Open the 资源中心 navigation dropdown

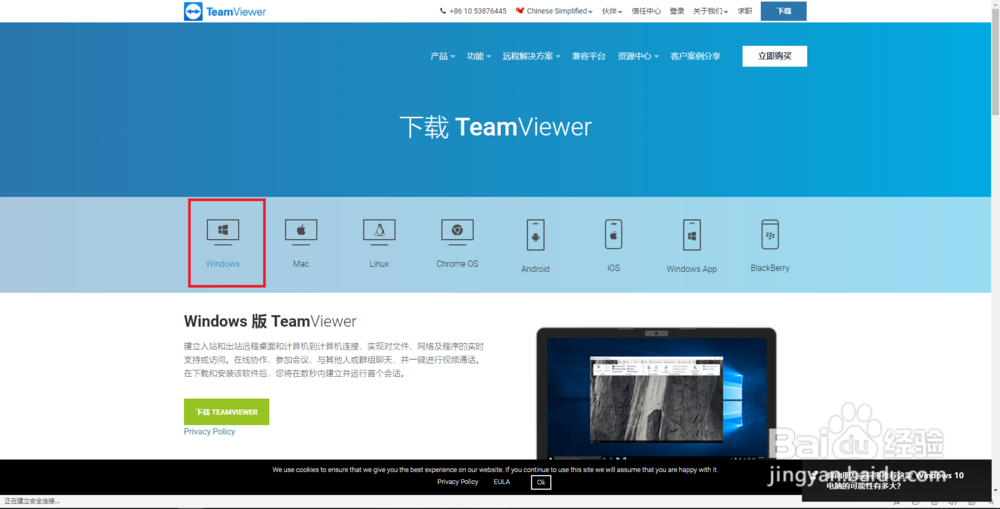point(638,56)
